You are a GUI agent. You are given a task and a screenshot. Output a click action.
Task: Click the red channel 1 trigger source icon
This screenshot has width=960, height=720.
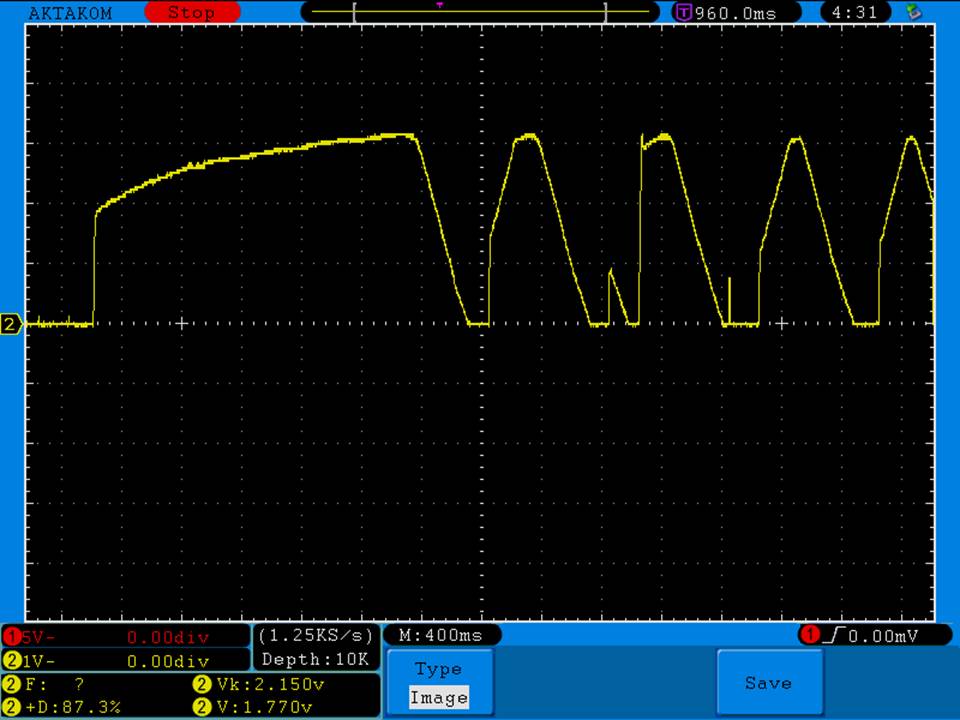click(810, 635)
